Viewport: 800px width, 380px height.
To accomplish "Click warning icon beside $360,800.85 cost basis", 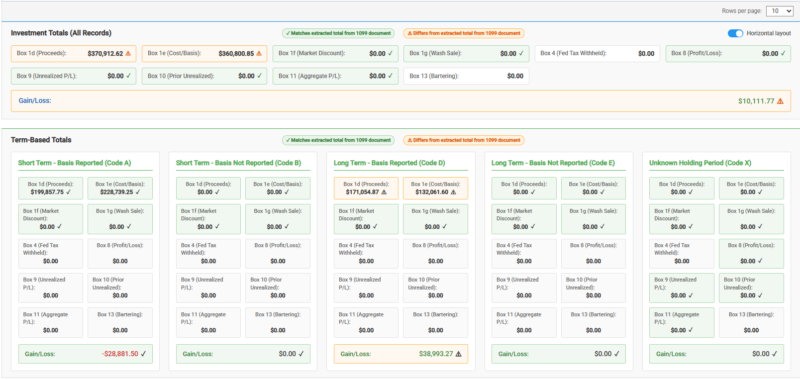I will click(x=259, y=53).
